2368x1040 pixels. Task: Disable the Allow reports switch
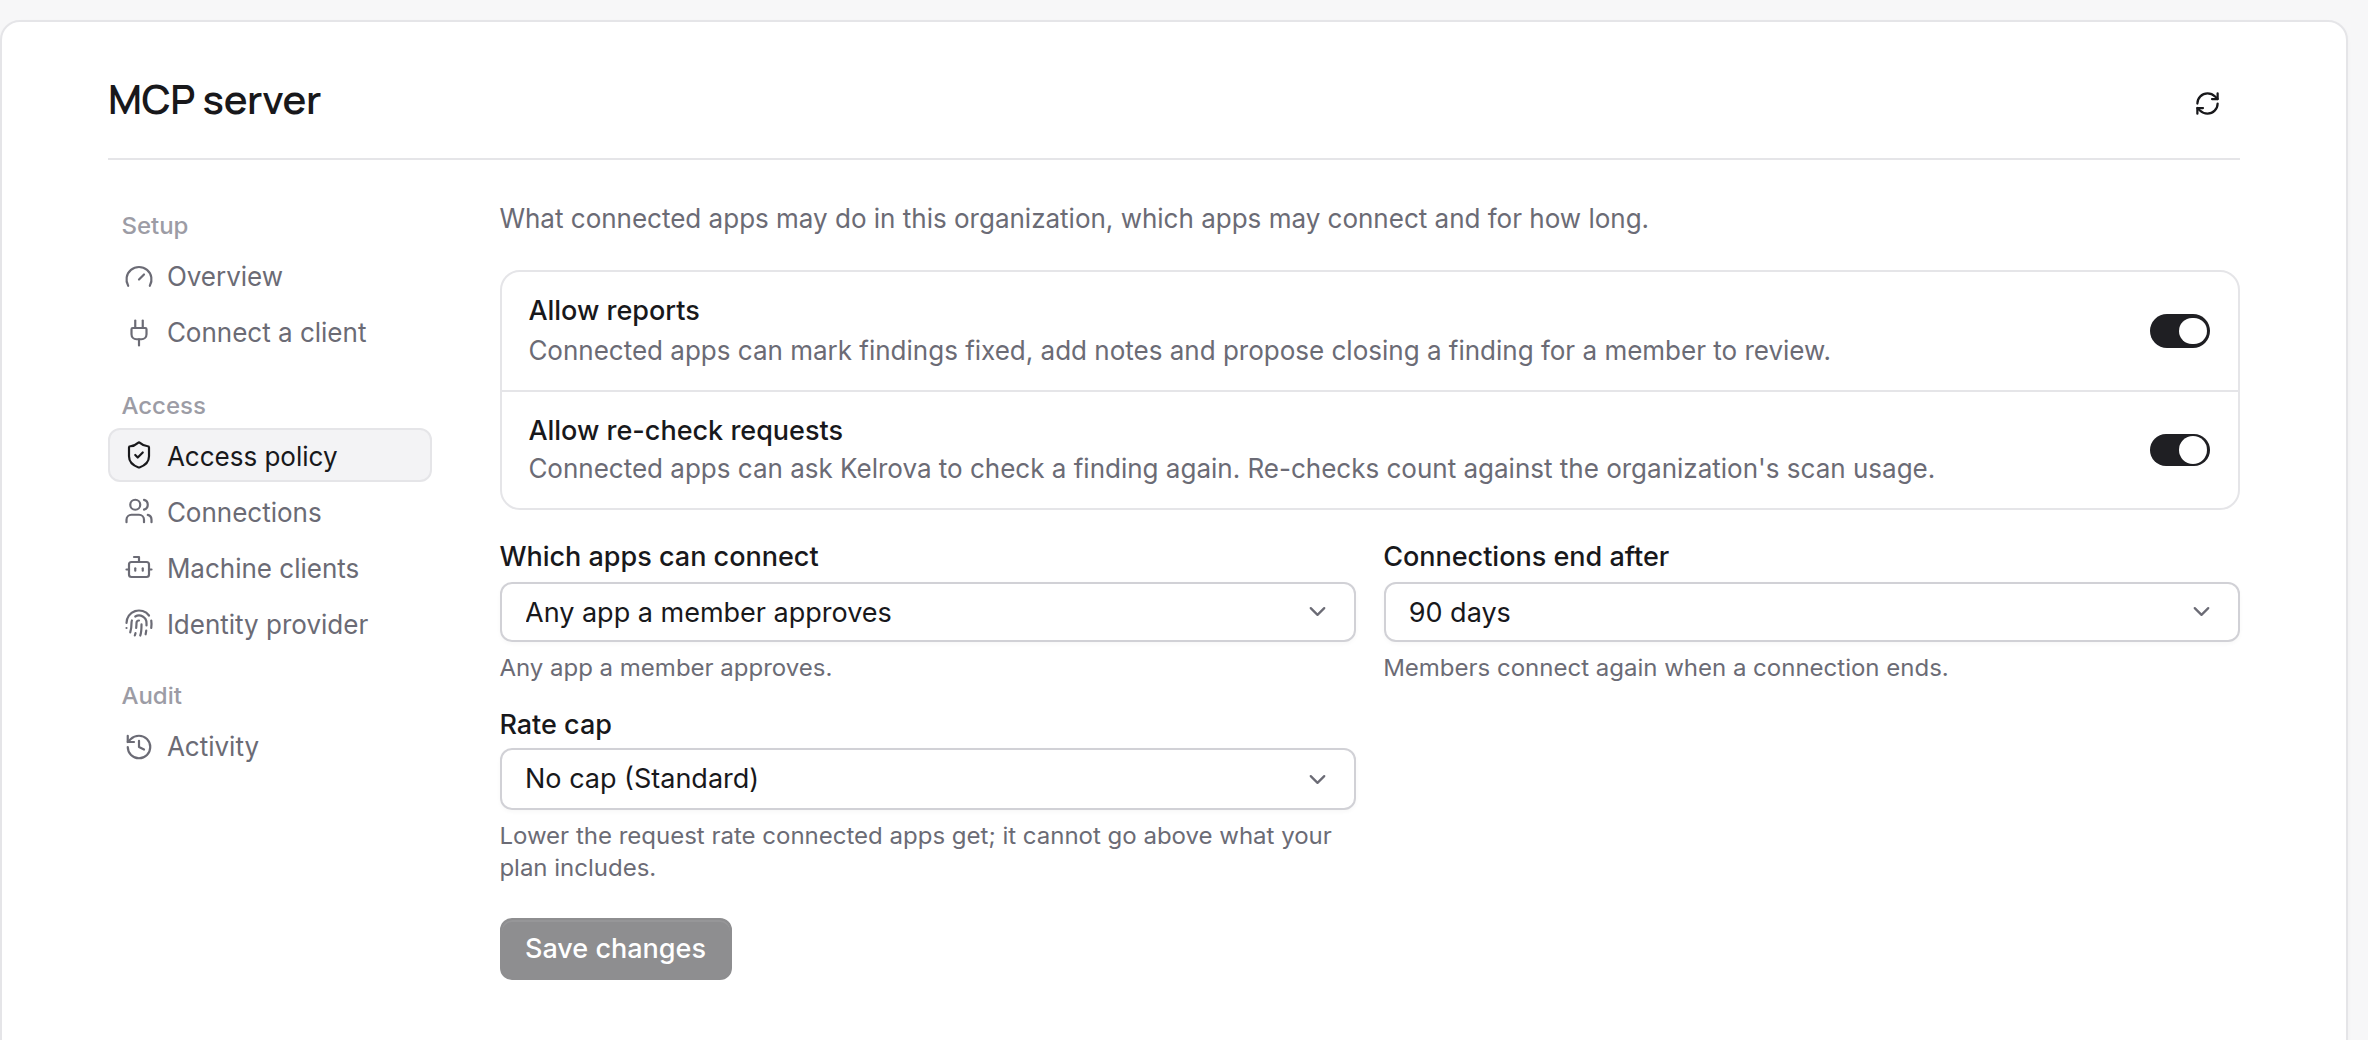click(x=2179, y=331)
